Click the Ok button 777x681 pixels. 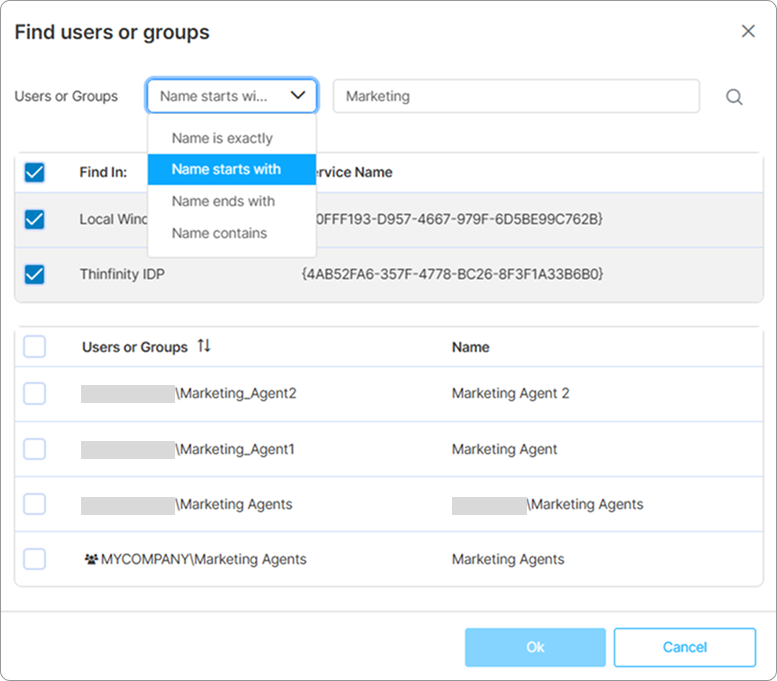coord(535,647)
